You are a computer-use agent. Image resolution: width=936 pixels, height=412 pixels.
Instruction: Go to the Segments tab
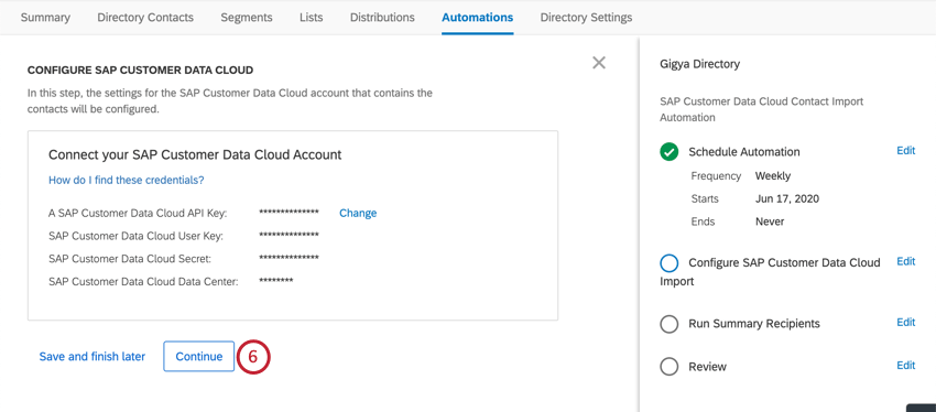point(247,17)
